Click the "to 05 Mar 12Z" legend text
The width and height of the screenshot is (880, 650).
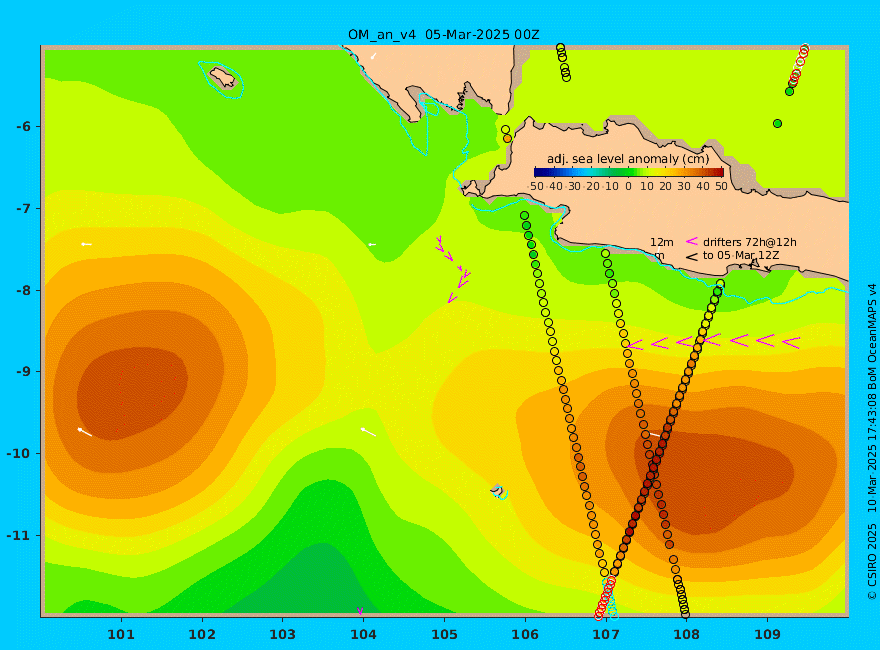tap(741, 256)
